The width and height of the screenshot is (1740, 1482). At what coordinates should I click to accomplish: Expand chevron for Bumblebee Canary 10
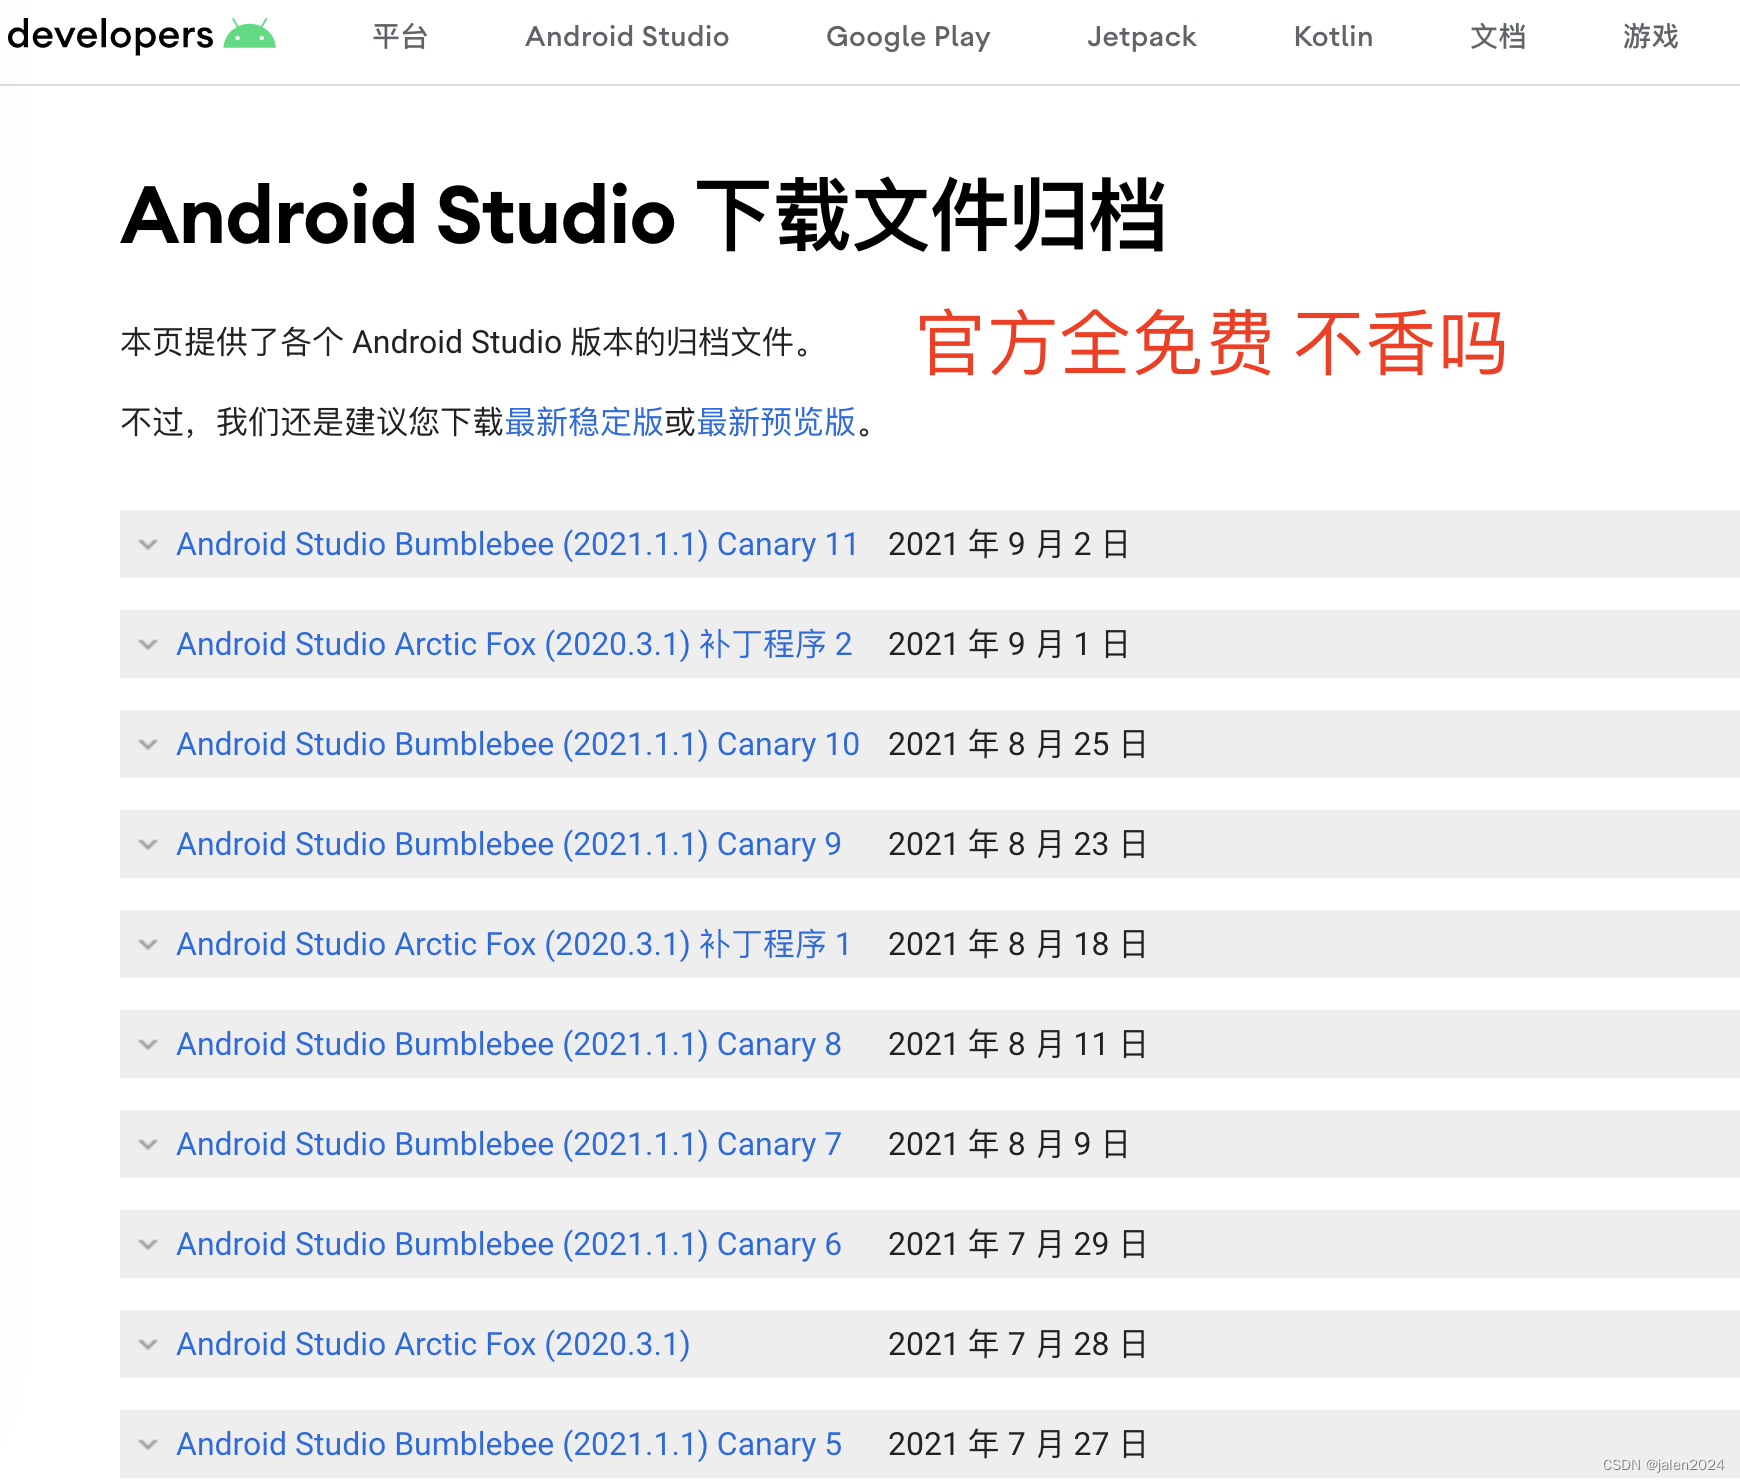tap(148, 744)
